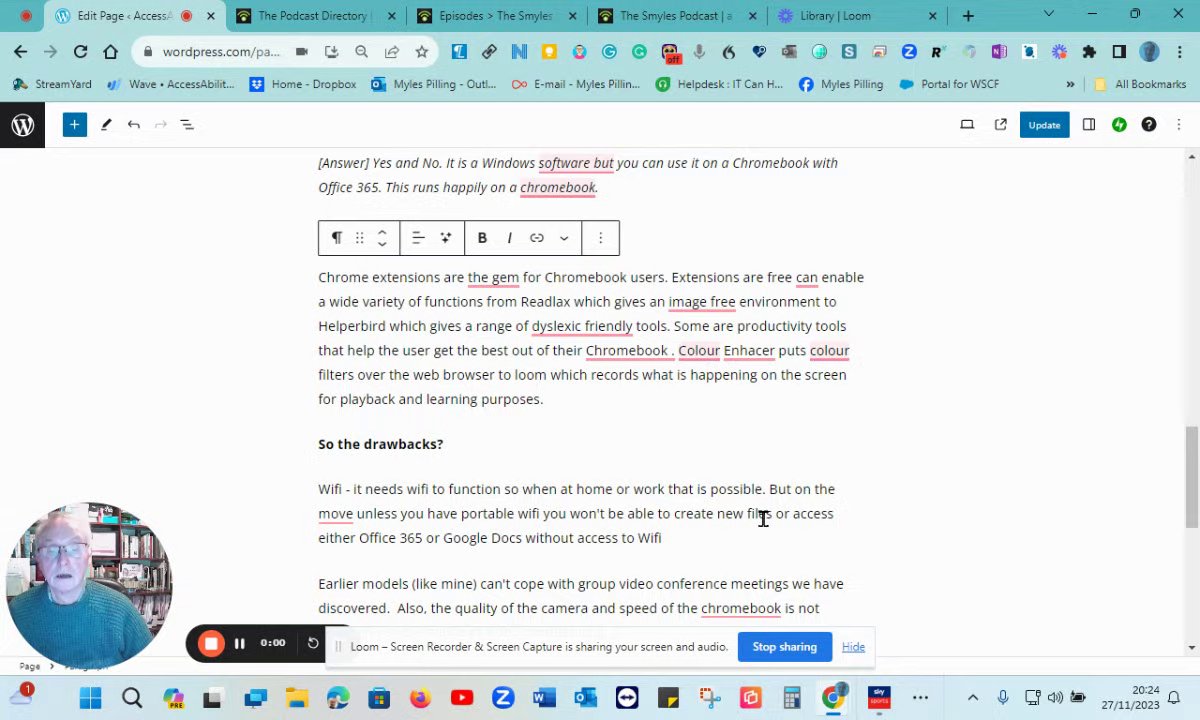Click the address bar URL field
The height and width of the screenshot is (720, 1200).
pyautogui.click(x=220, y=52)
